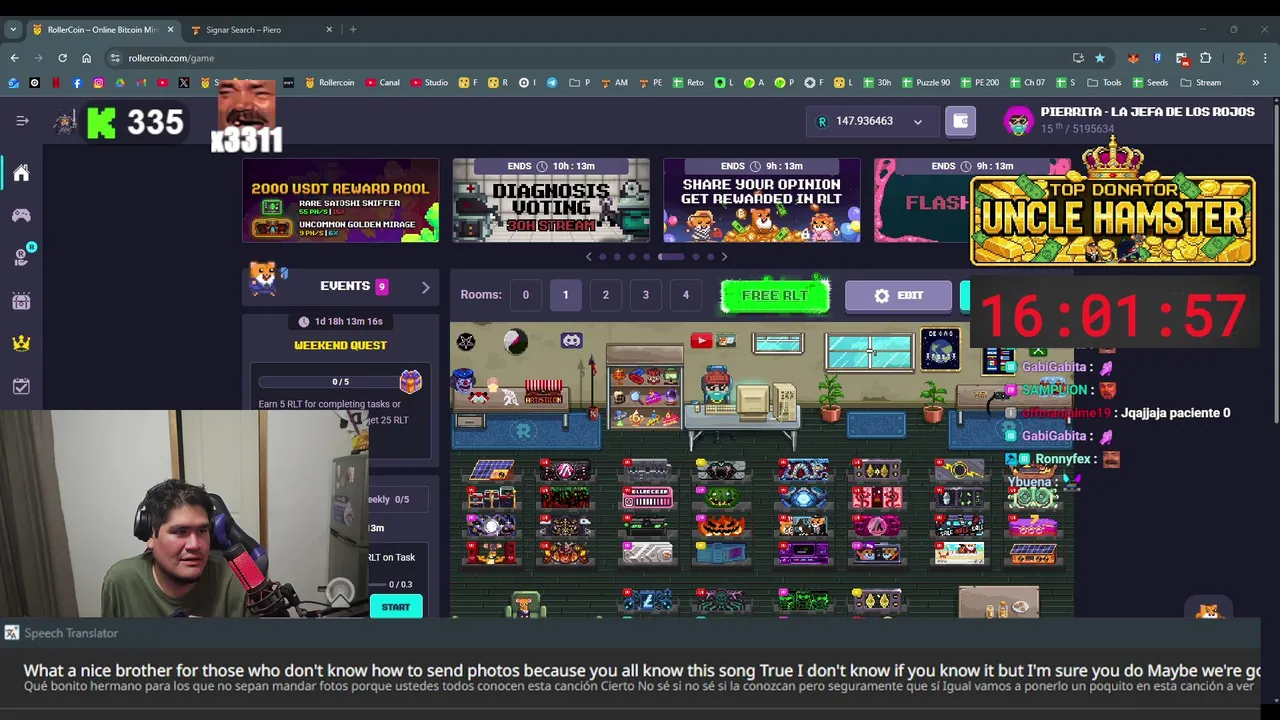Click the install app icon in the address bar

(x=1078, y=58)
